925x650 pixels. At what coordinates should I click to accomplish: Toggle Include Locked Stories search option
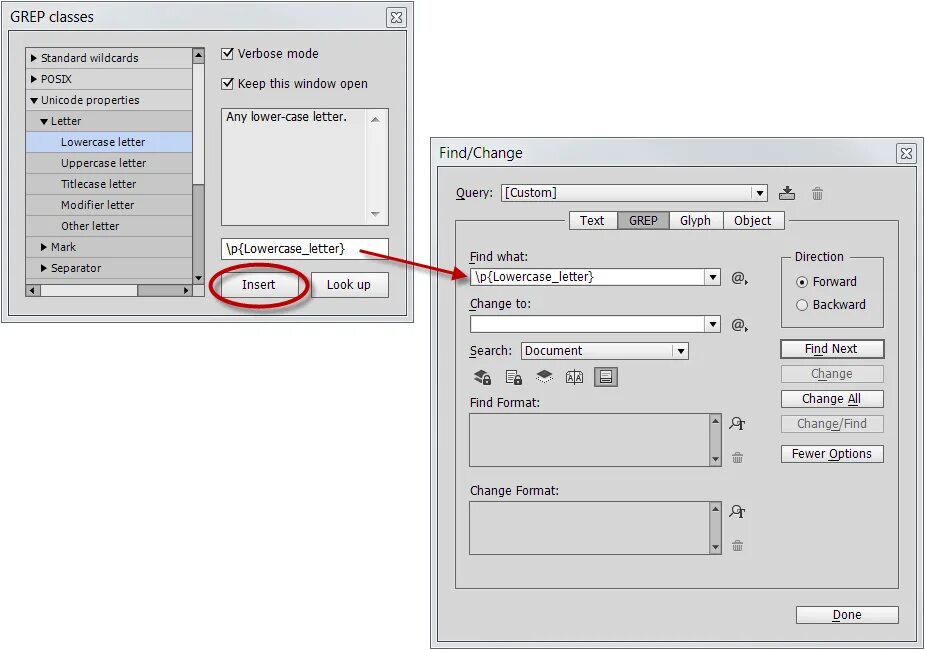(x=513, y=377)
